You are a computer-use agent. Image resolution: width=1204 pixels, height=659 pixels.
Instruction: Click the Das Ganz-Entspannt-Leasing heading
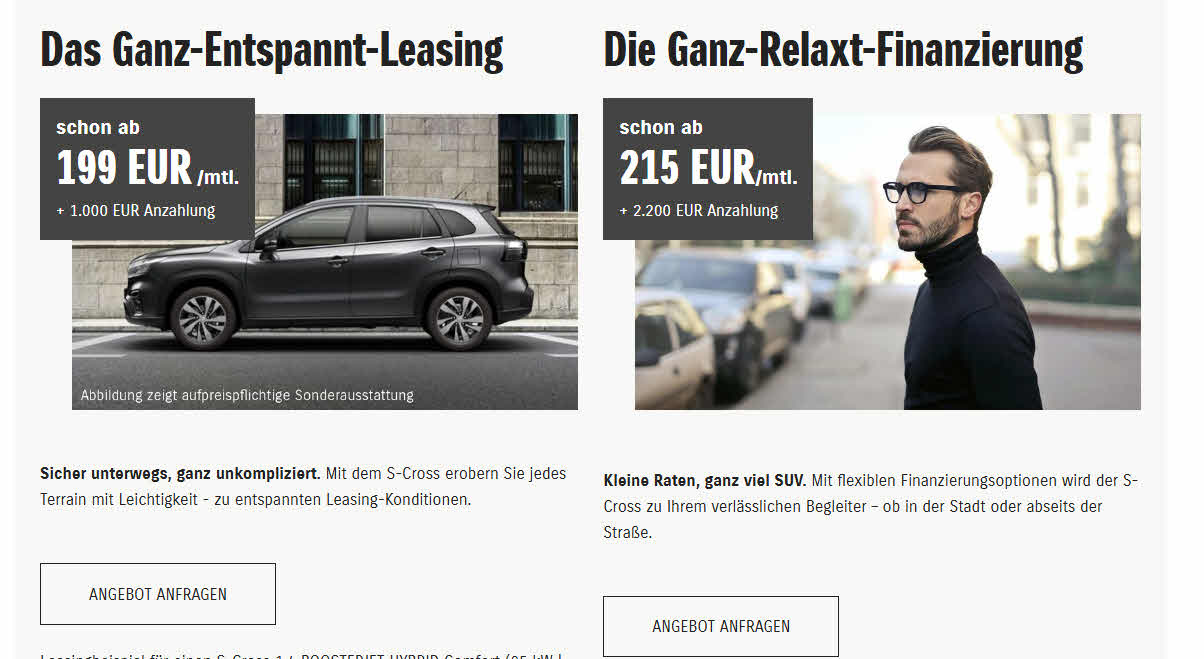tap(271, 49)
